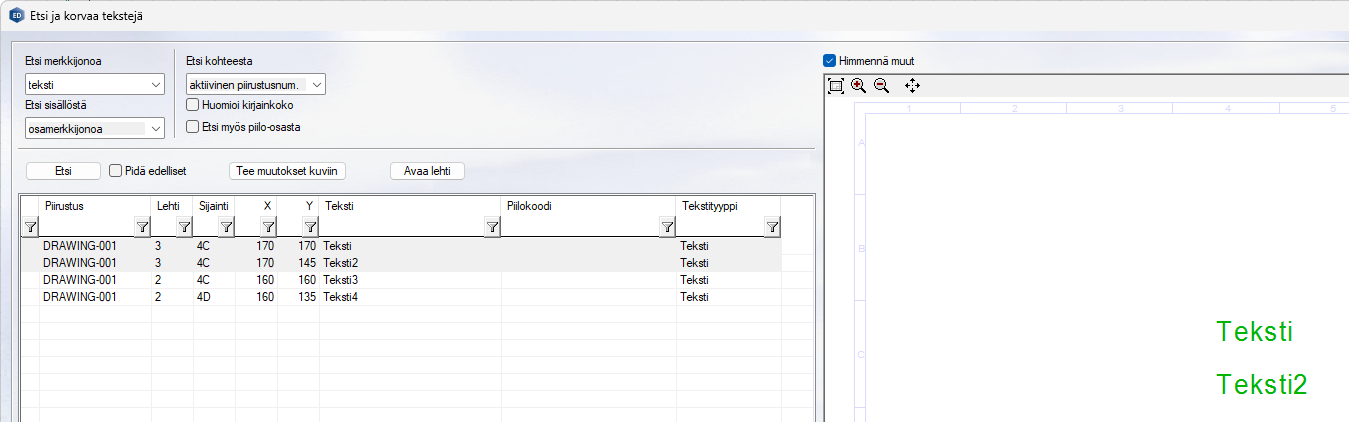Image resolution: width=1349 pixels, height=422 pixels.
Task: Open filter for Sijainti column
Action: [x=227, y=228]
